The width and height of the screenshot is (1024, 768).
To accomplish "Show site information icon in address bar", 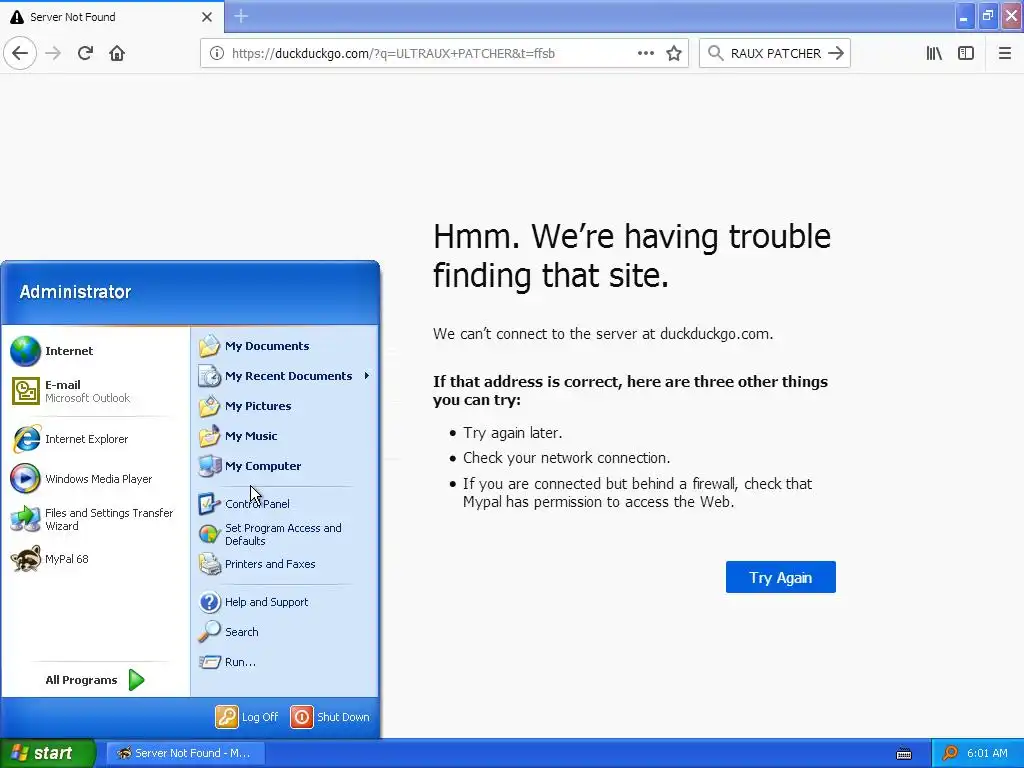I will [217, 54].
